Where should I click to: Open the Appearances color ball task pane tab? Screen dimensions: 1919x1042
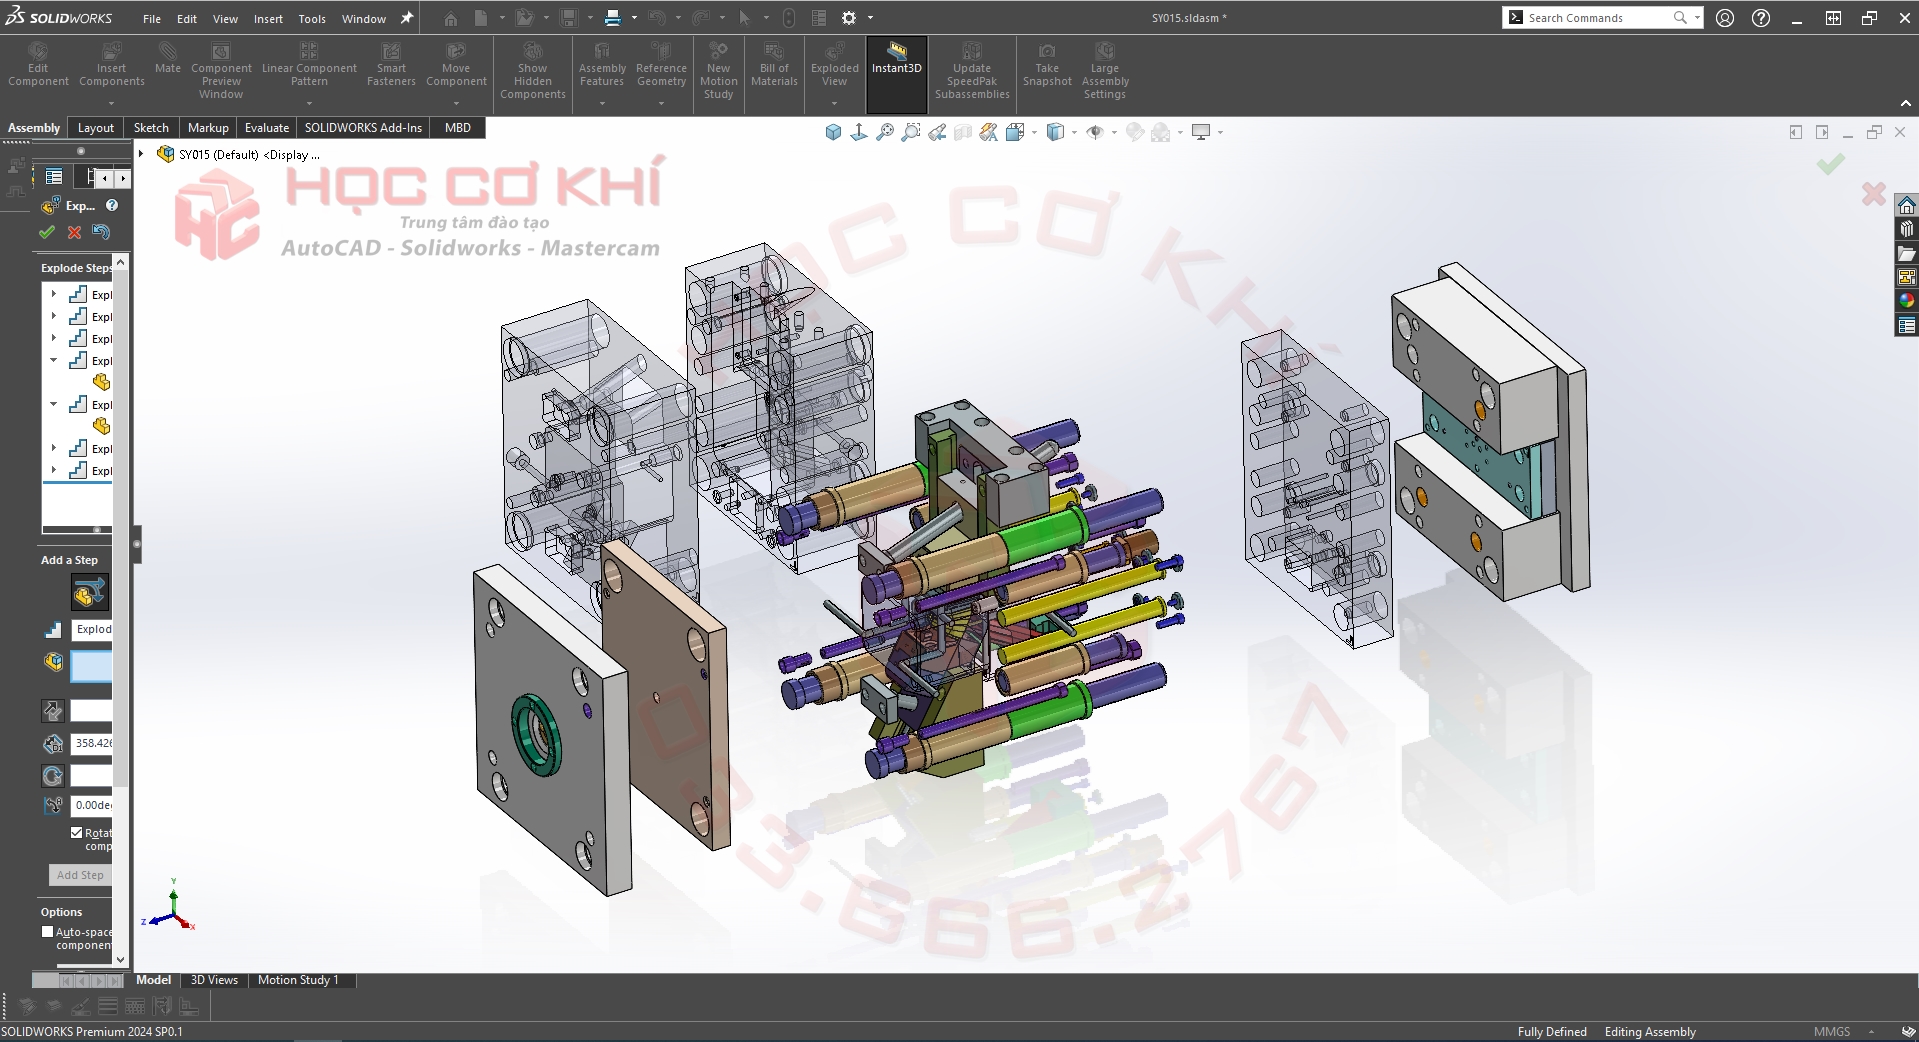point(1906,301)
